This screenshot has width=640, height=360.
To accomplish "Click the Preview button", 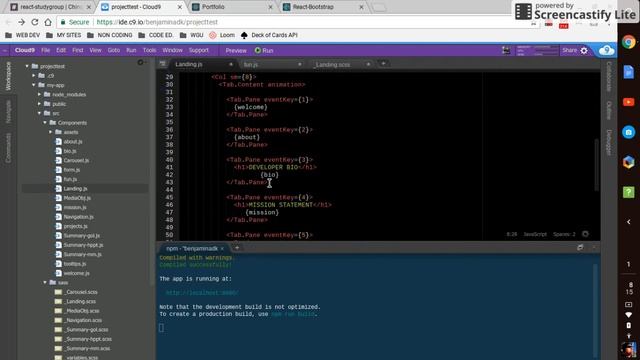I will tap(236, 51).
